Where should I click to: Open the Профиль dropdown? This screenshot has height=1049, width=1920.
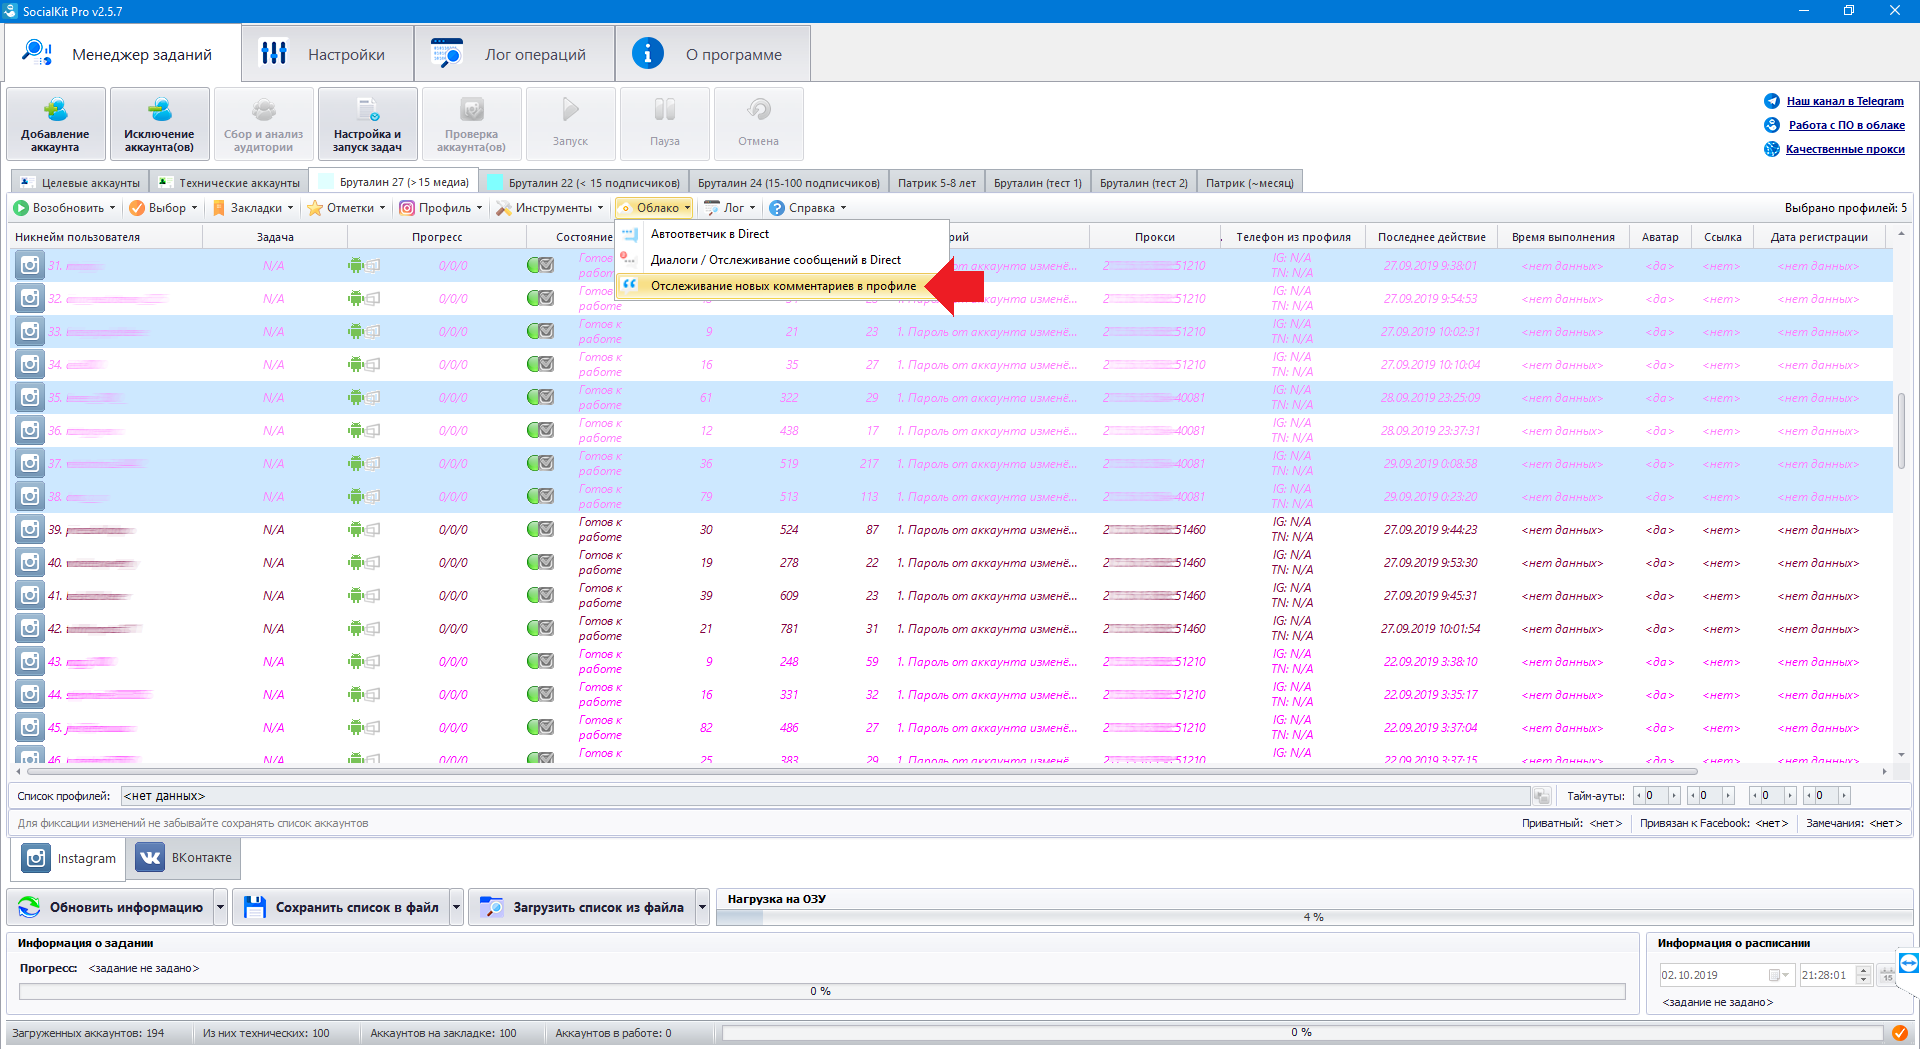point(441,208)
